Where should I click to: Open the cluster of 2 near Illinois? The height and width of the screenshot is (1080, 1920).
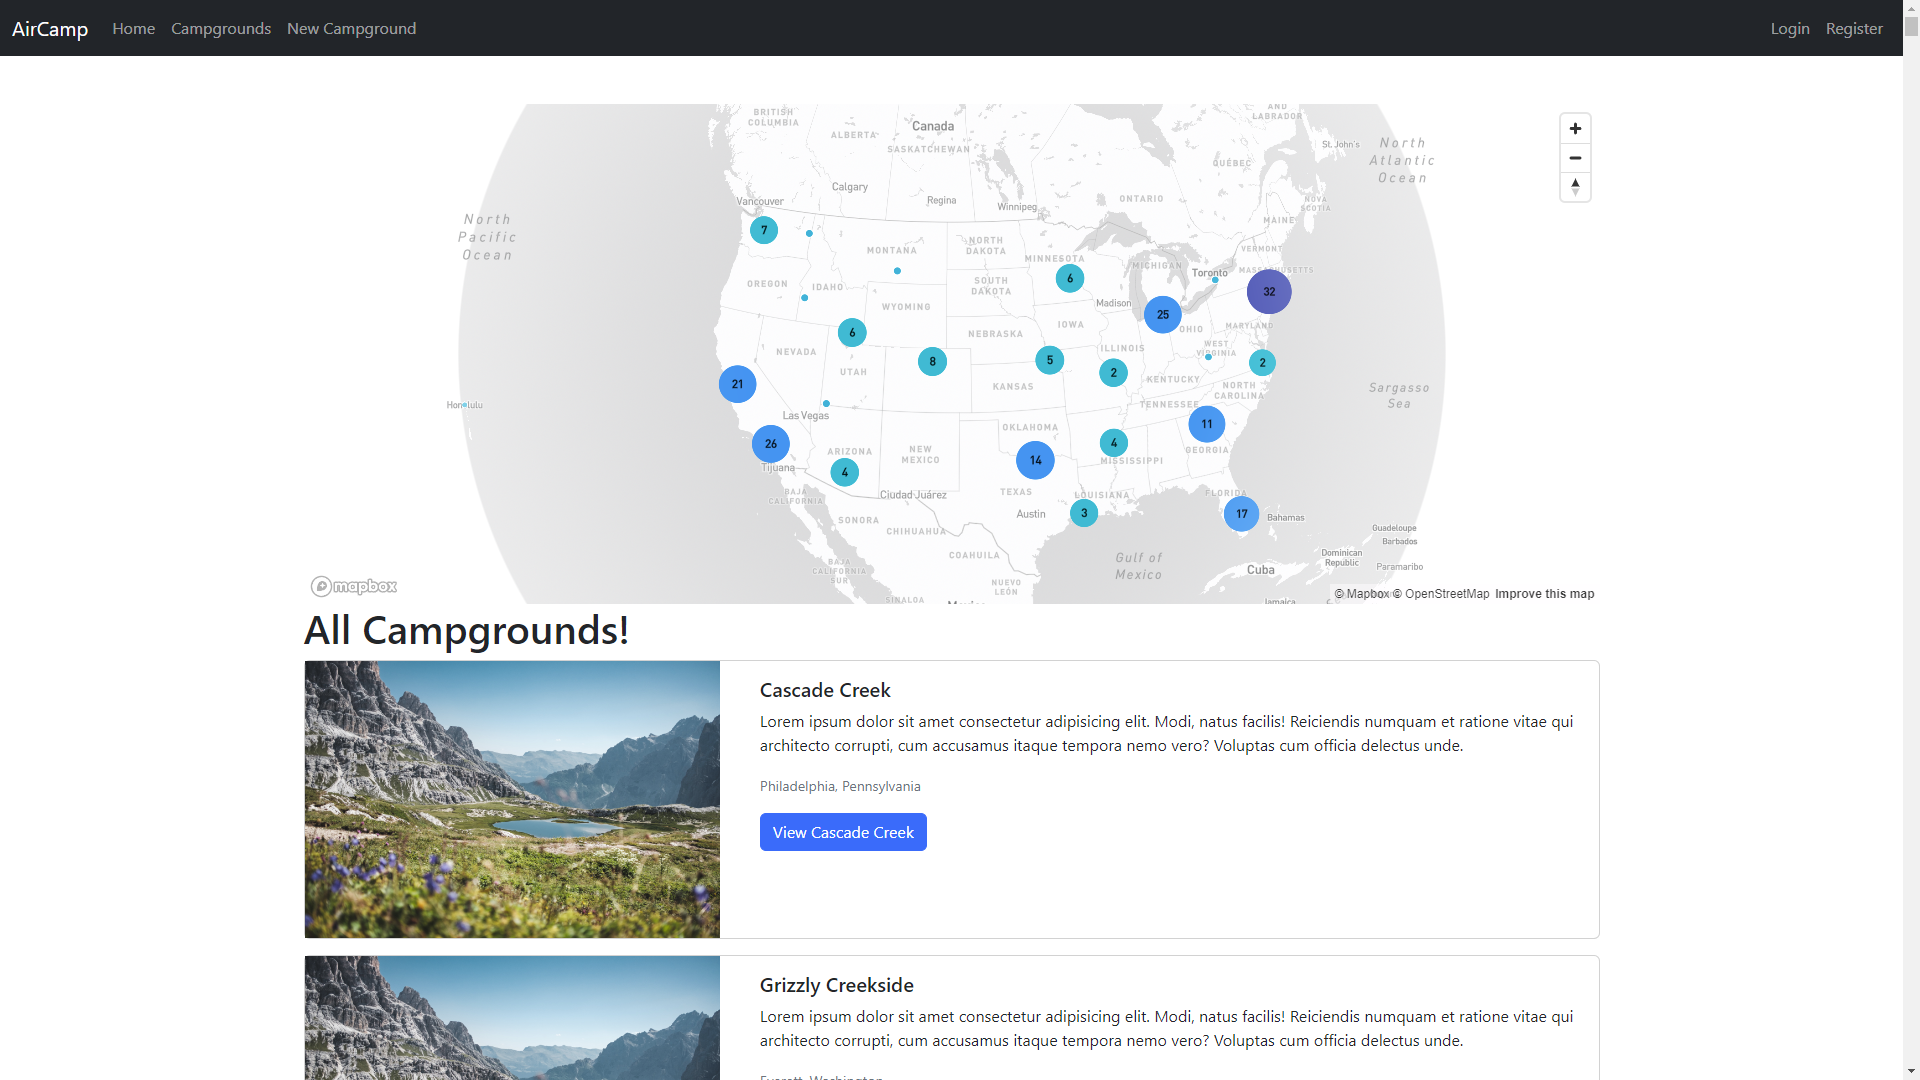pyautogui.click(x=1113, y=373)
